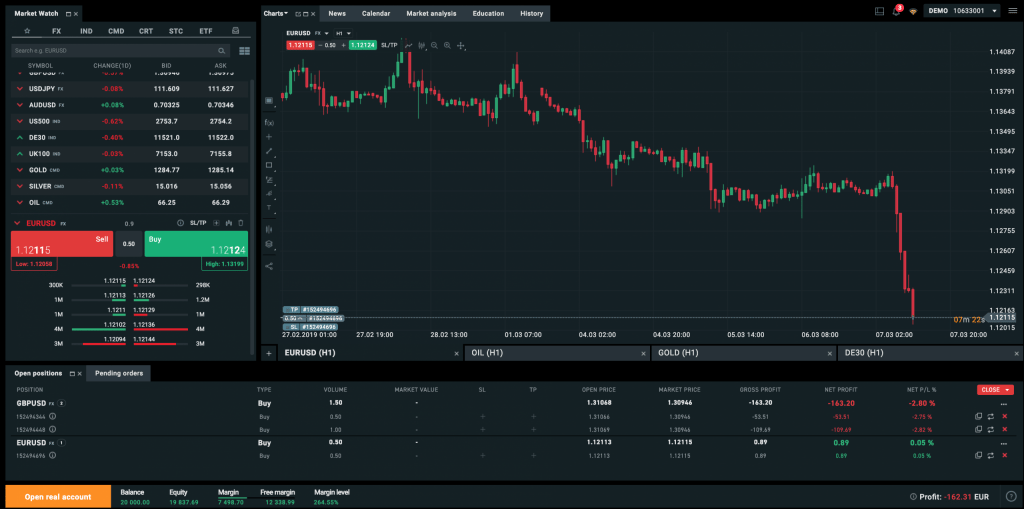The height and width of the screenshot is (509, 1024).
Task: Switch to the News tab
Action: click(x=337, y=13)
